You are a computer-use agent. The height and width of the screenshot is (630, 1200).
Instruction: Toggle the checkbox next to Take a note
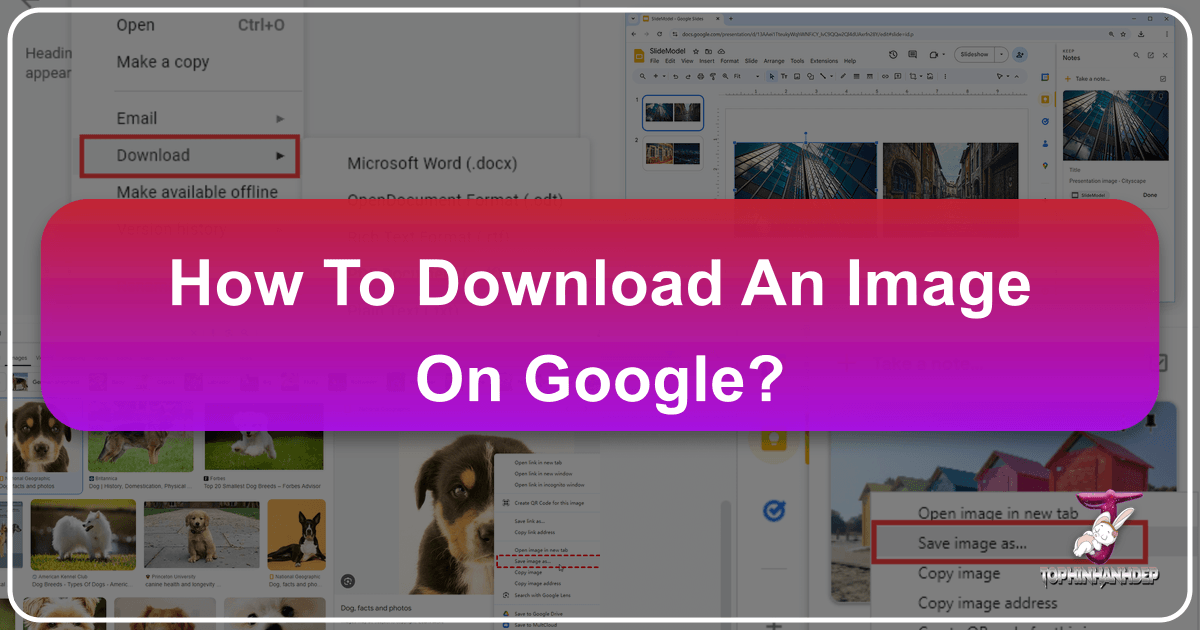click(1162, 79)
